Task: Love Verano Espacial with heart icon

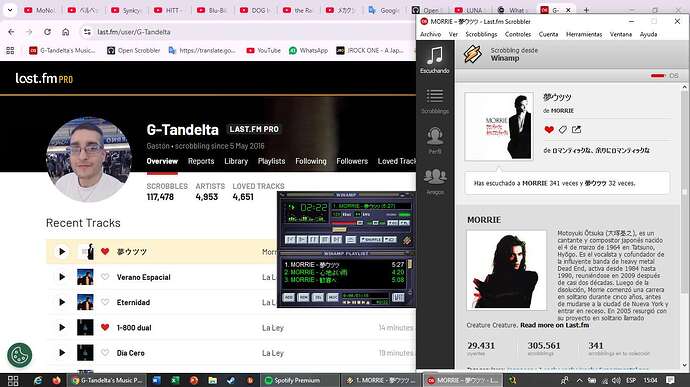Action: click(x=105, y=277)
